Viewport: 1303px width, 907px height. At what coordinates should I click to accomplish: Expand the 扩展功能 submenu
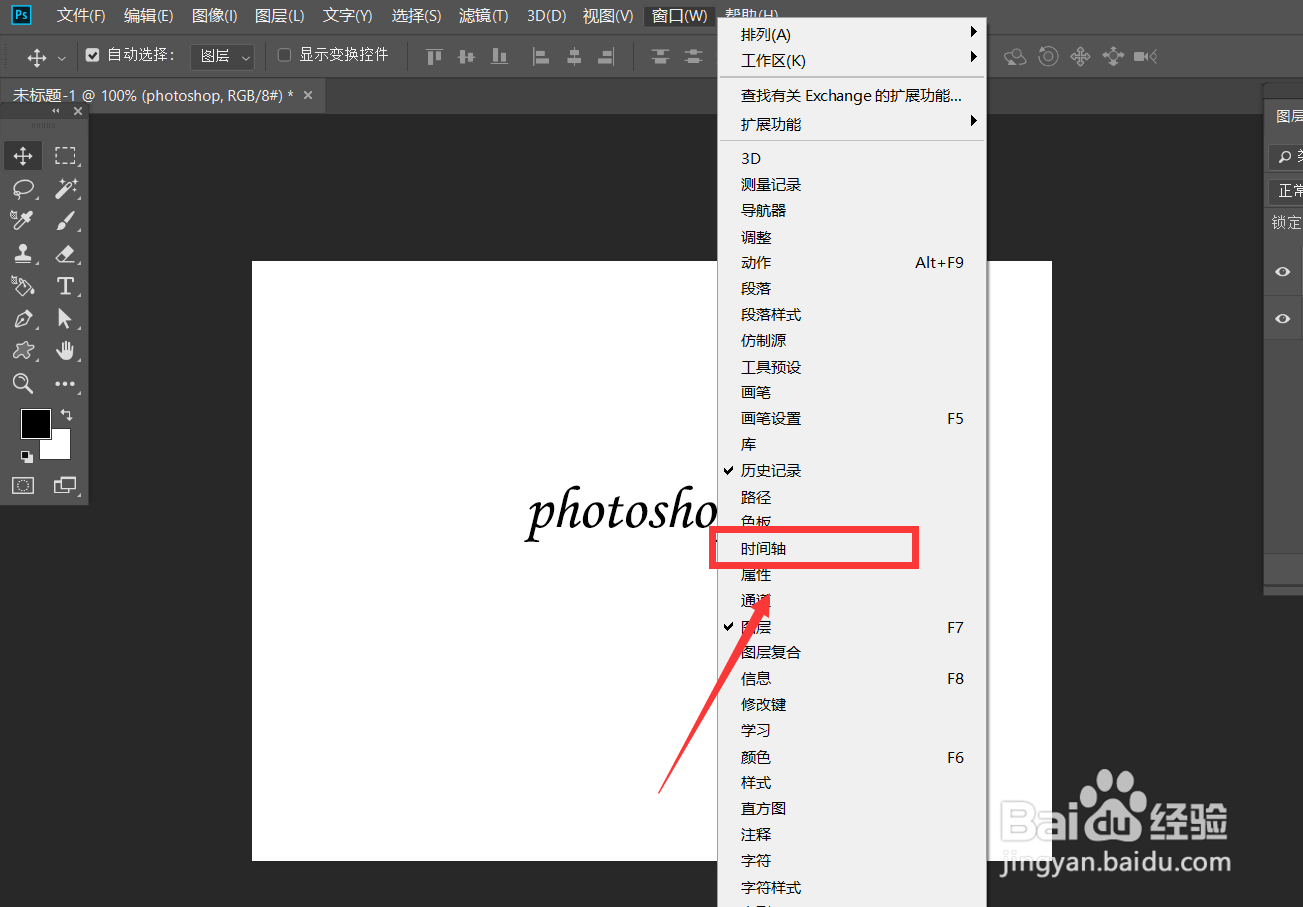(x=853, y=125)
